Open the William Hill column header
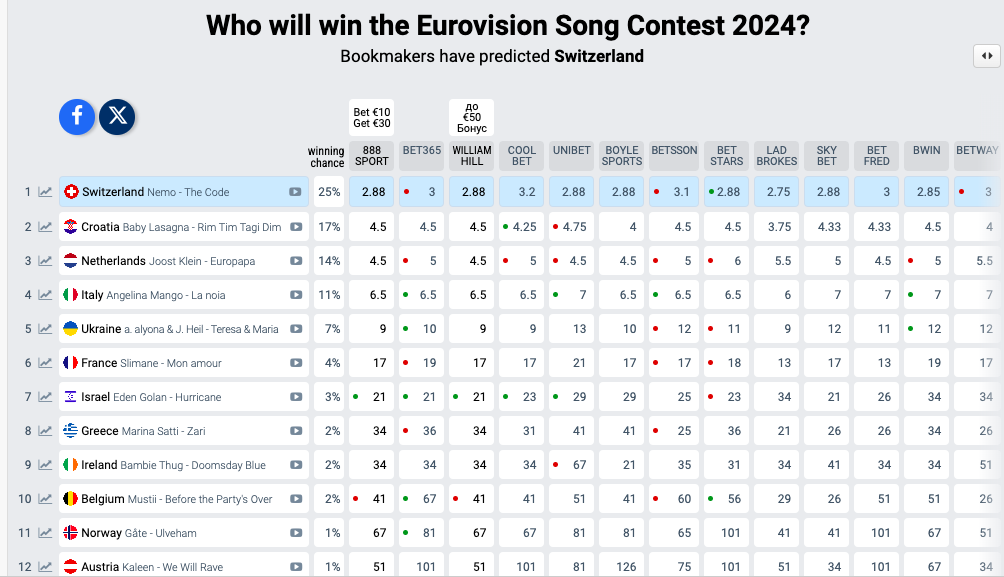Viewport: 1004px width, 577px height. (x=472, y=155)
